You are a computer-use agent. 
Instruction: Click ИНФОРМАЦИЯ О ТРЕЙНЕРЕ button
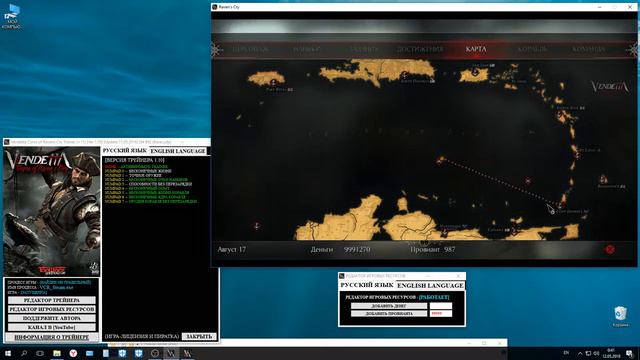tap(51, 338)
